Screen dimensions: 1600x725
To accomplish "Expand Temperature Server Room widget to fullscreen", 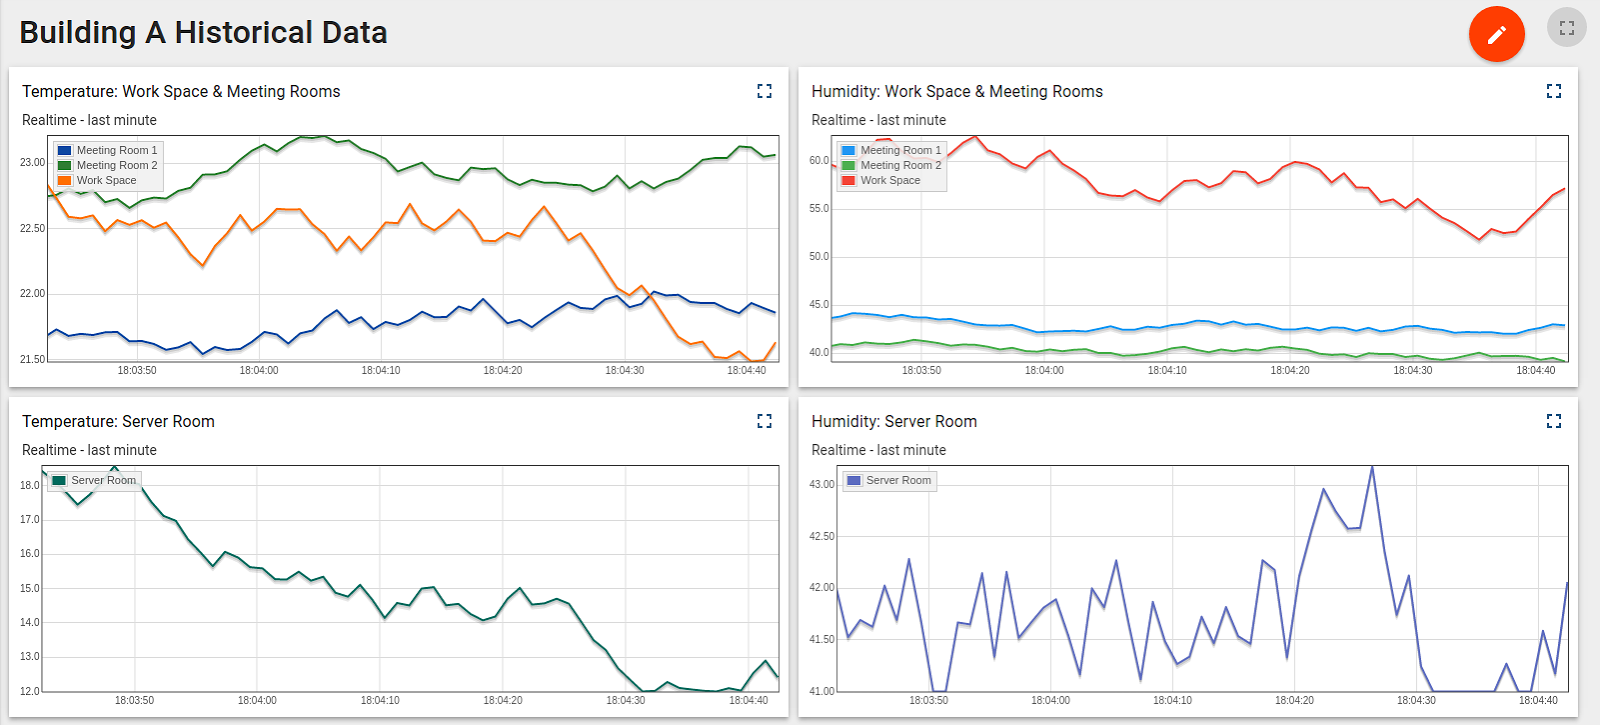I will pos(764,421).
